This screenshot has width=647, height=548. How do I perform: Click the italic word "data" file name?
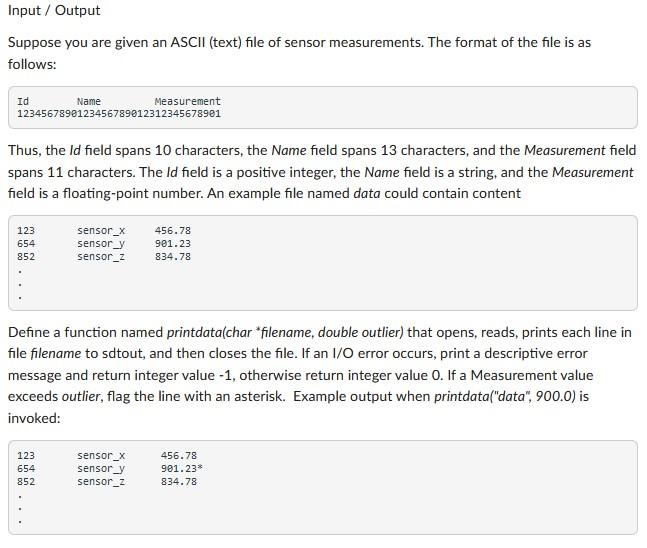tap(369, 193)
